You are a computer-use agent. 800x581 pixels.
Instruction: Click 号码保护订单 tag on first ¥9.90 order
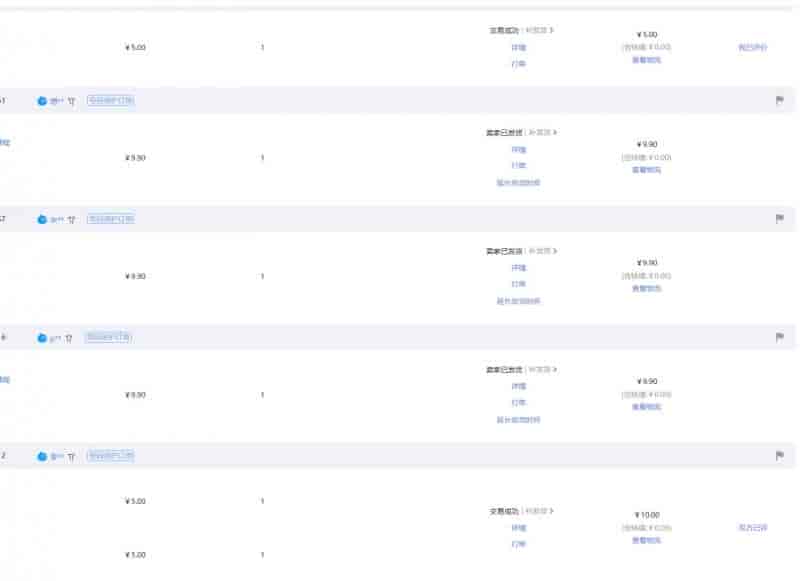(x=110, y=101)
